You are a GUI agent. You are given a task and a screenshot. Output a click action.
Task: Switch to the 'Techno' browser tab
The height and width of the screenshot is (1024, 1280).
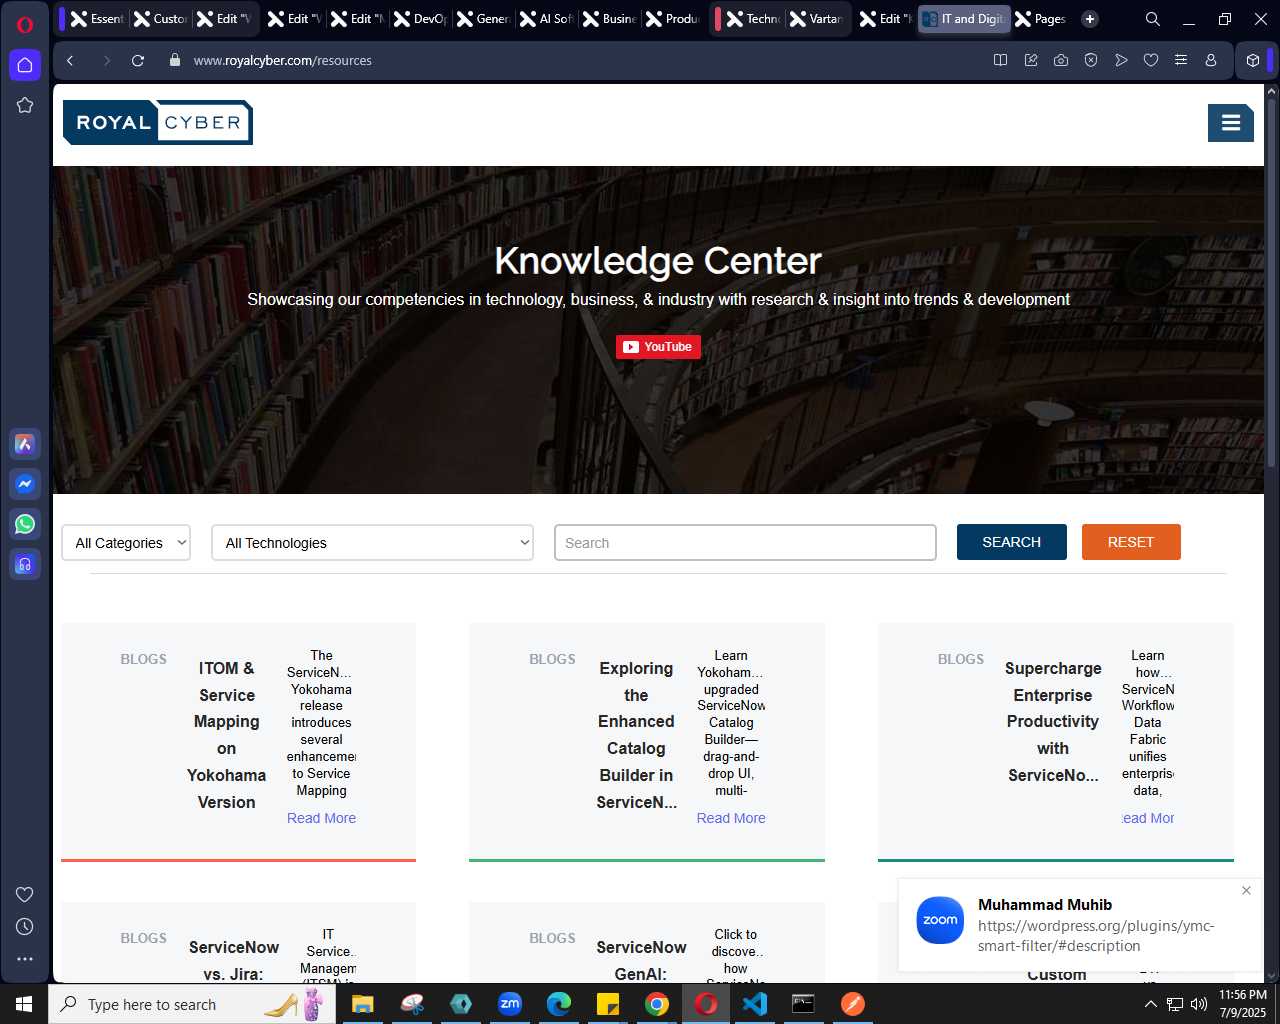753,19
